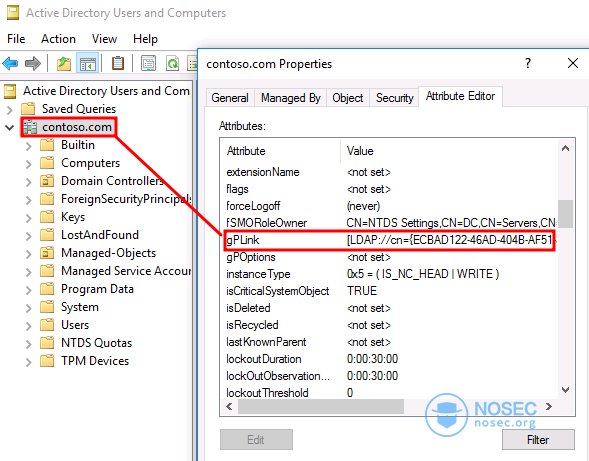Viewport: 589px width, 461px height.
Task: Click the Up one level folder icon
Action: pyautogui.click(x=64, y=63)
